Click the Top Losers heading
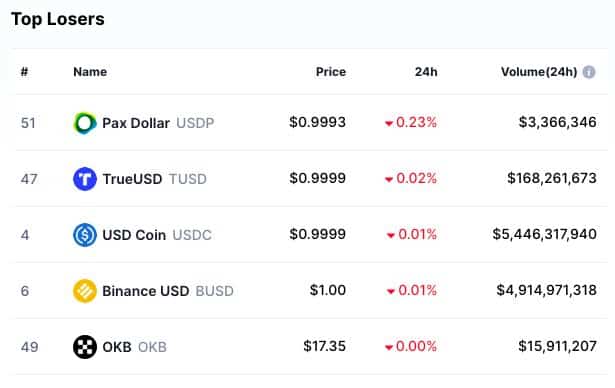The height and width of the screenshot is (388, 615). click(58, 19)
